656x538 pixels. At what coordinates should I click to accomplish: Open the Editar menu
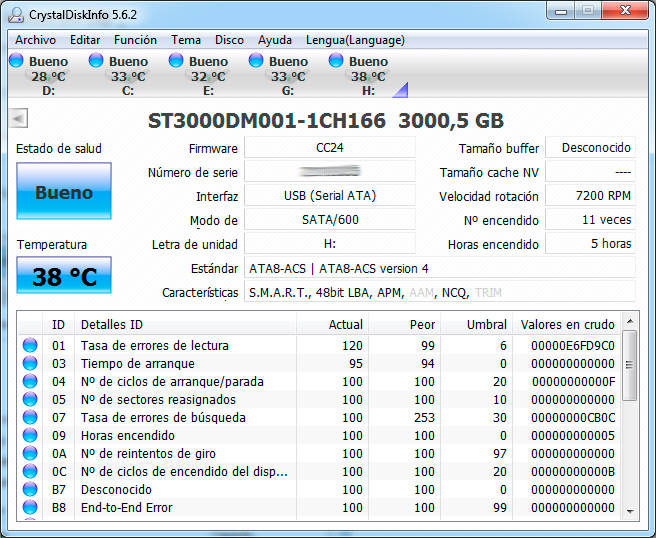click(x=85, y=40)
